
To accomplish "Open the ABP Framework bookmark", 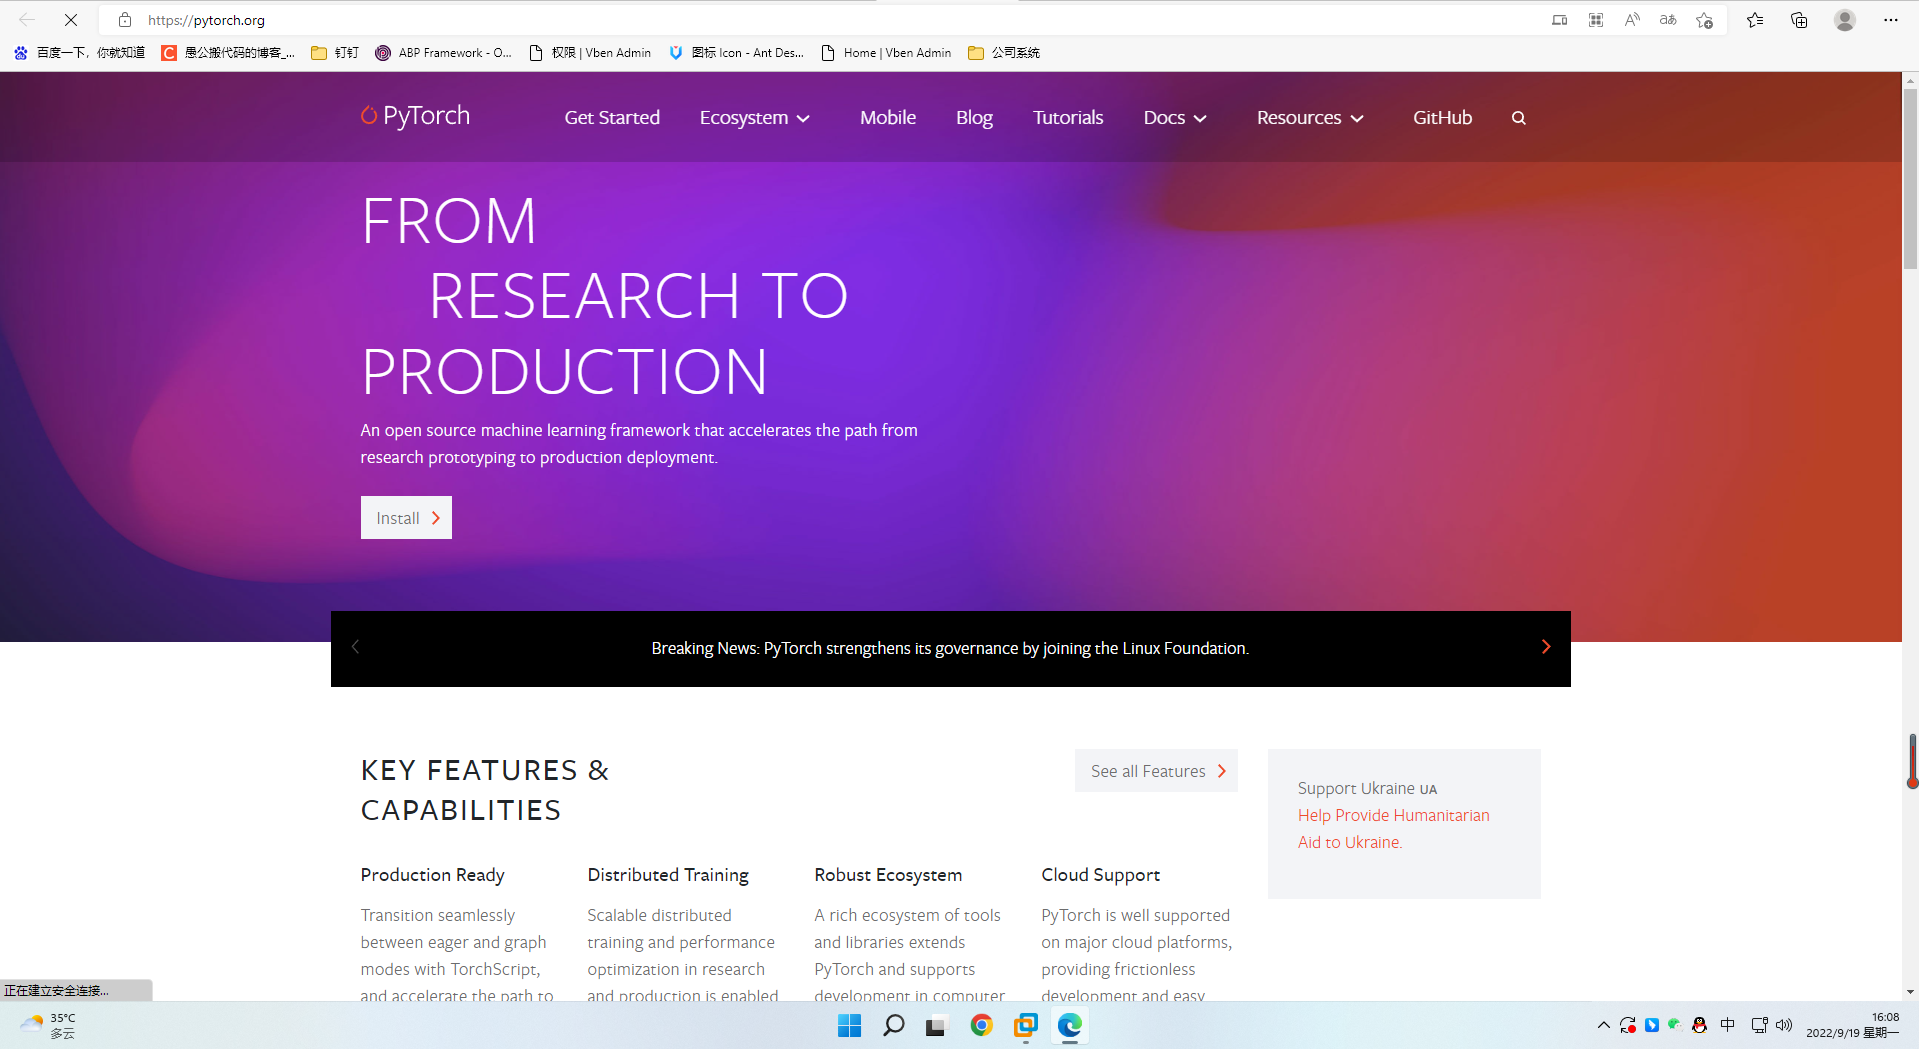I will 443,53.
